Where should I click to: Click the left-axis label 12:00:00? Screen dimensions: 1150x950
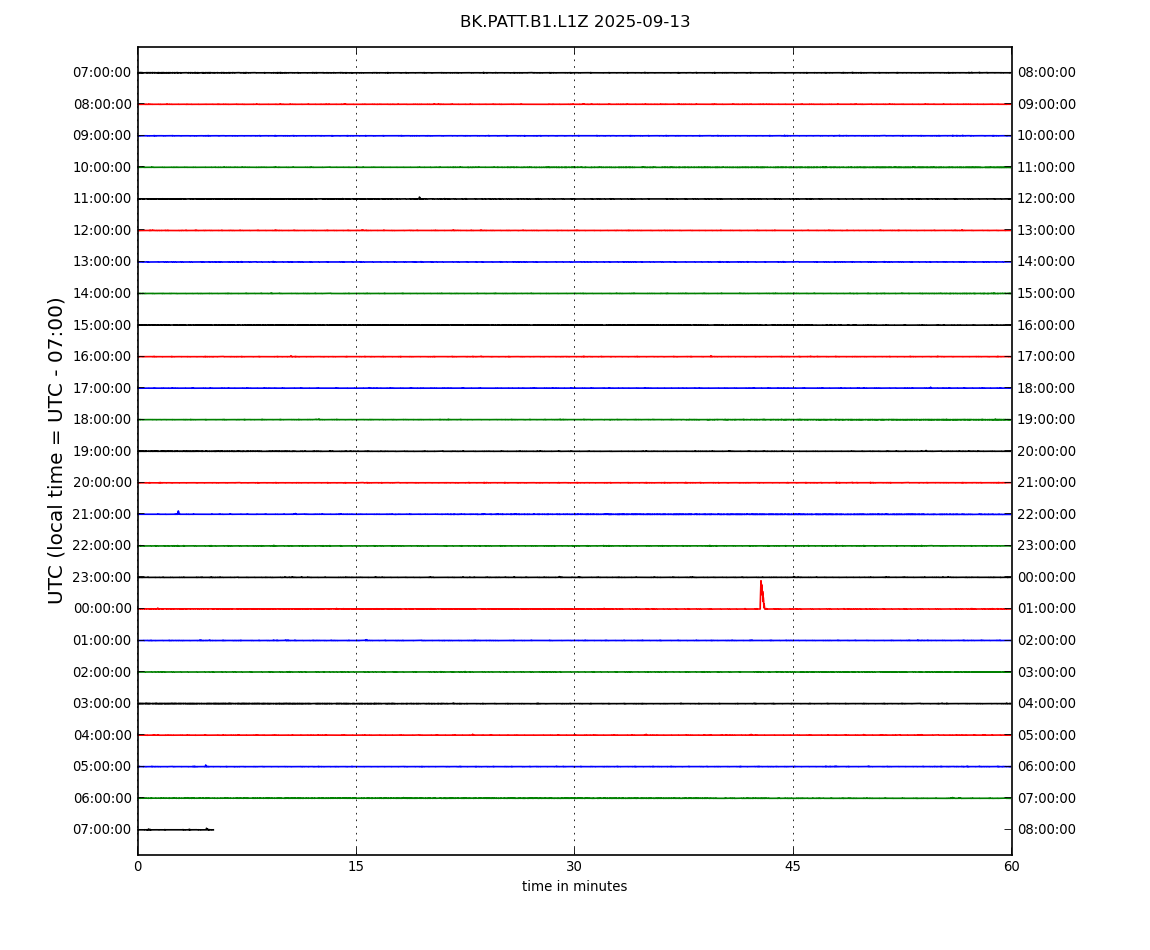click(102, 230)
